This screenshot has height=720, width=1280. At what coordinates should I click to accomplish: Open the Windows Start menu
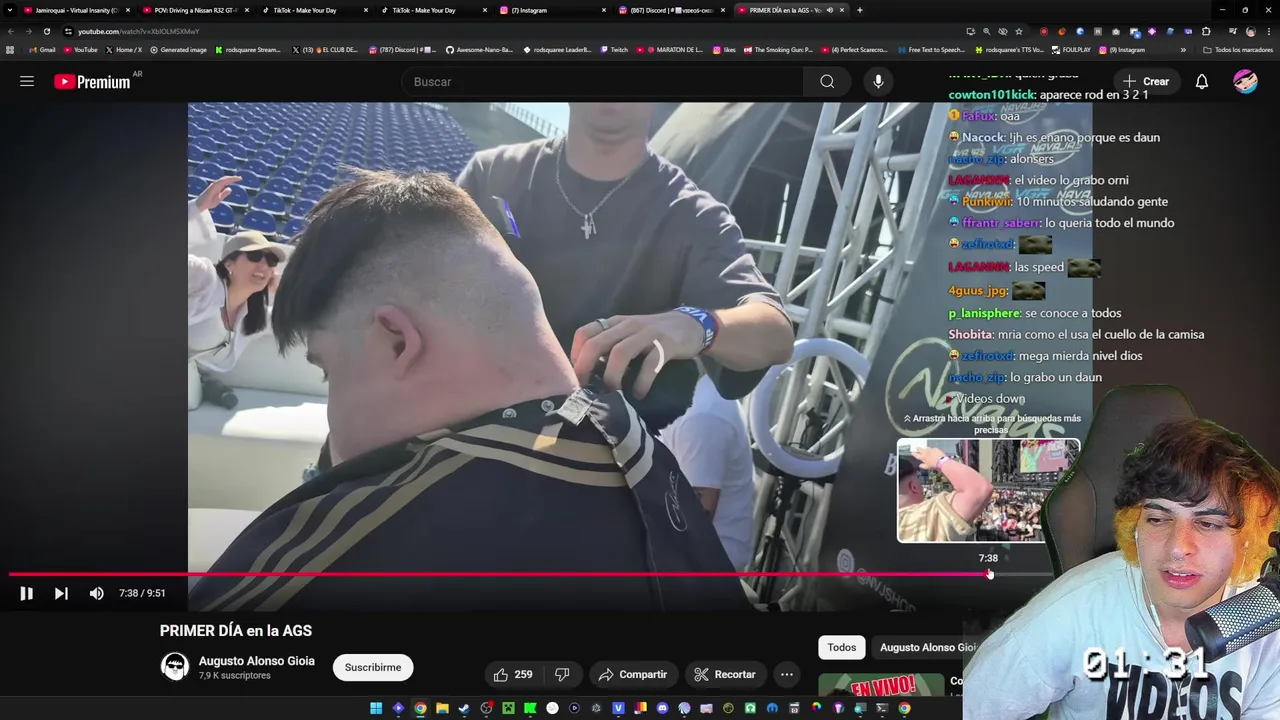376,708
